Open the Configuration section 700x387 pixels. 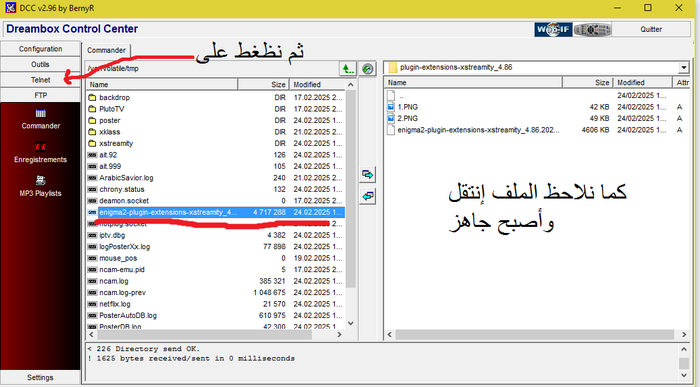coord(41,49)
